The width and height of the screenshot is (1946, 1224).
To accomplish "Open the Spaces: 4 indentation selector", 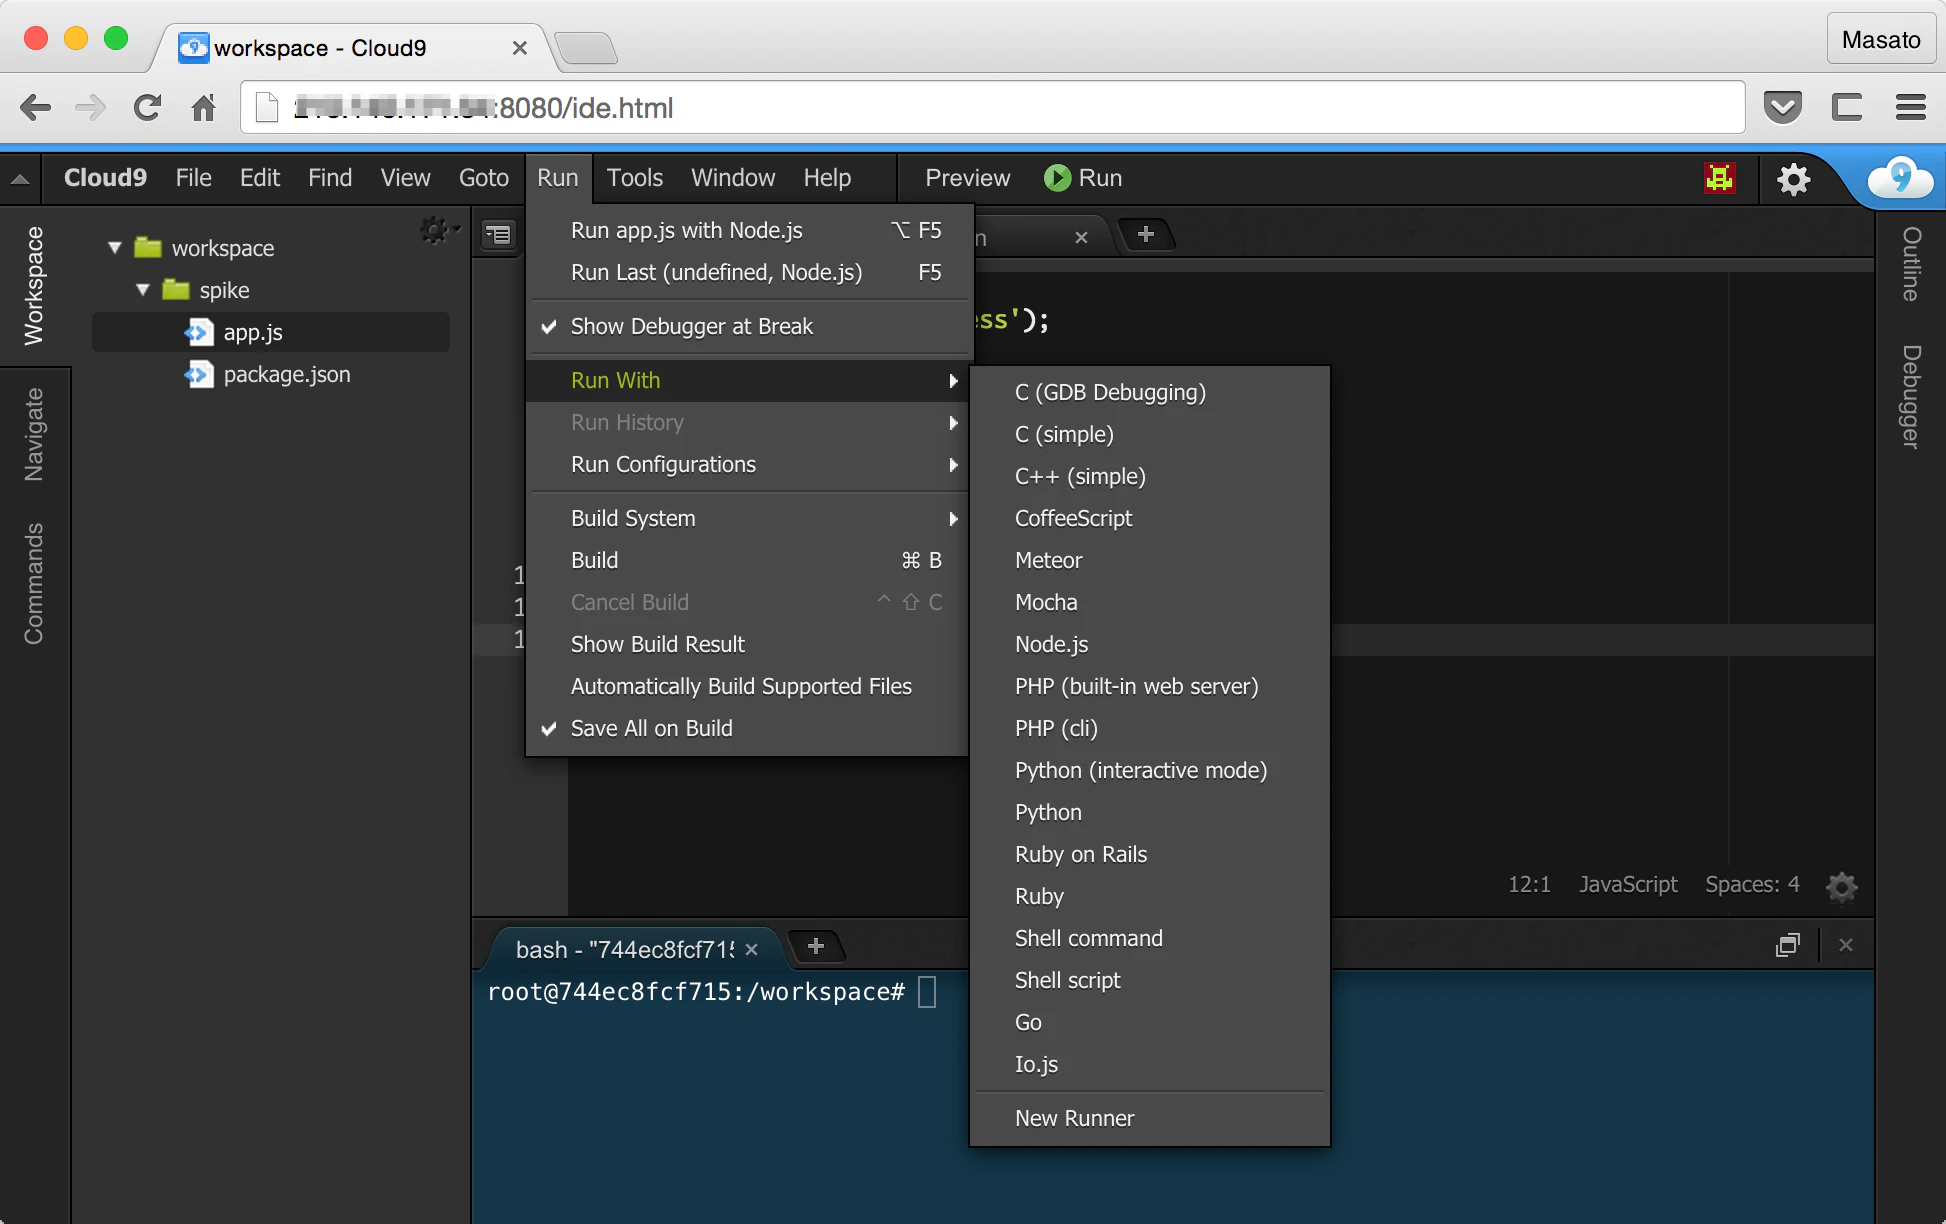I will [x=1752, y=885].
